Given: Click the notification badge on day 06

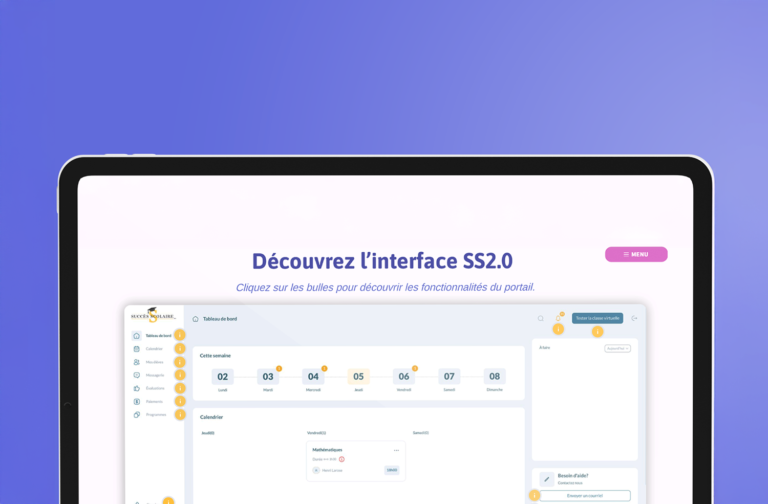Looking at the screenshot, I should click(415, 368).
